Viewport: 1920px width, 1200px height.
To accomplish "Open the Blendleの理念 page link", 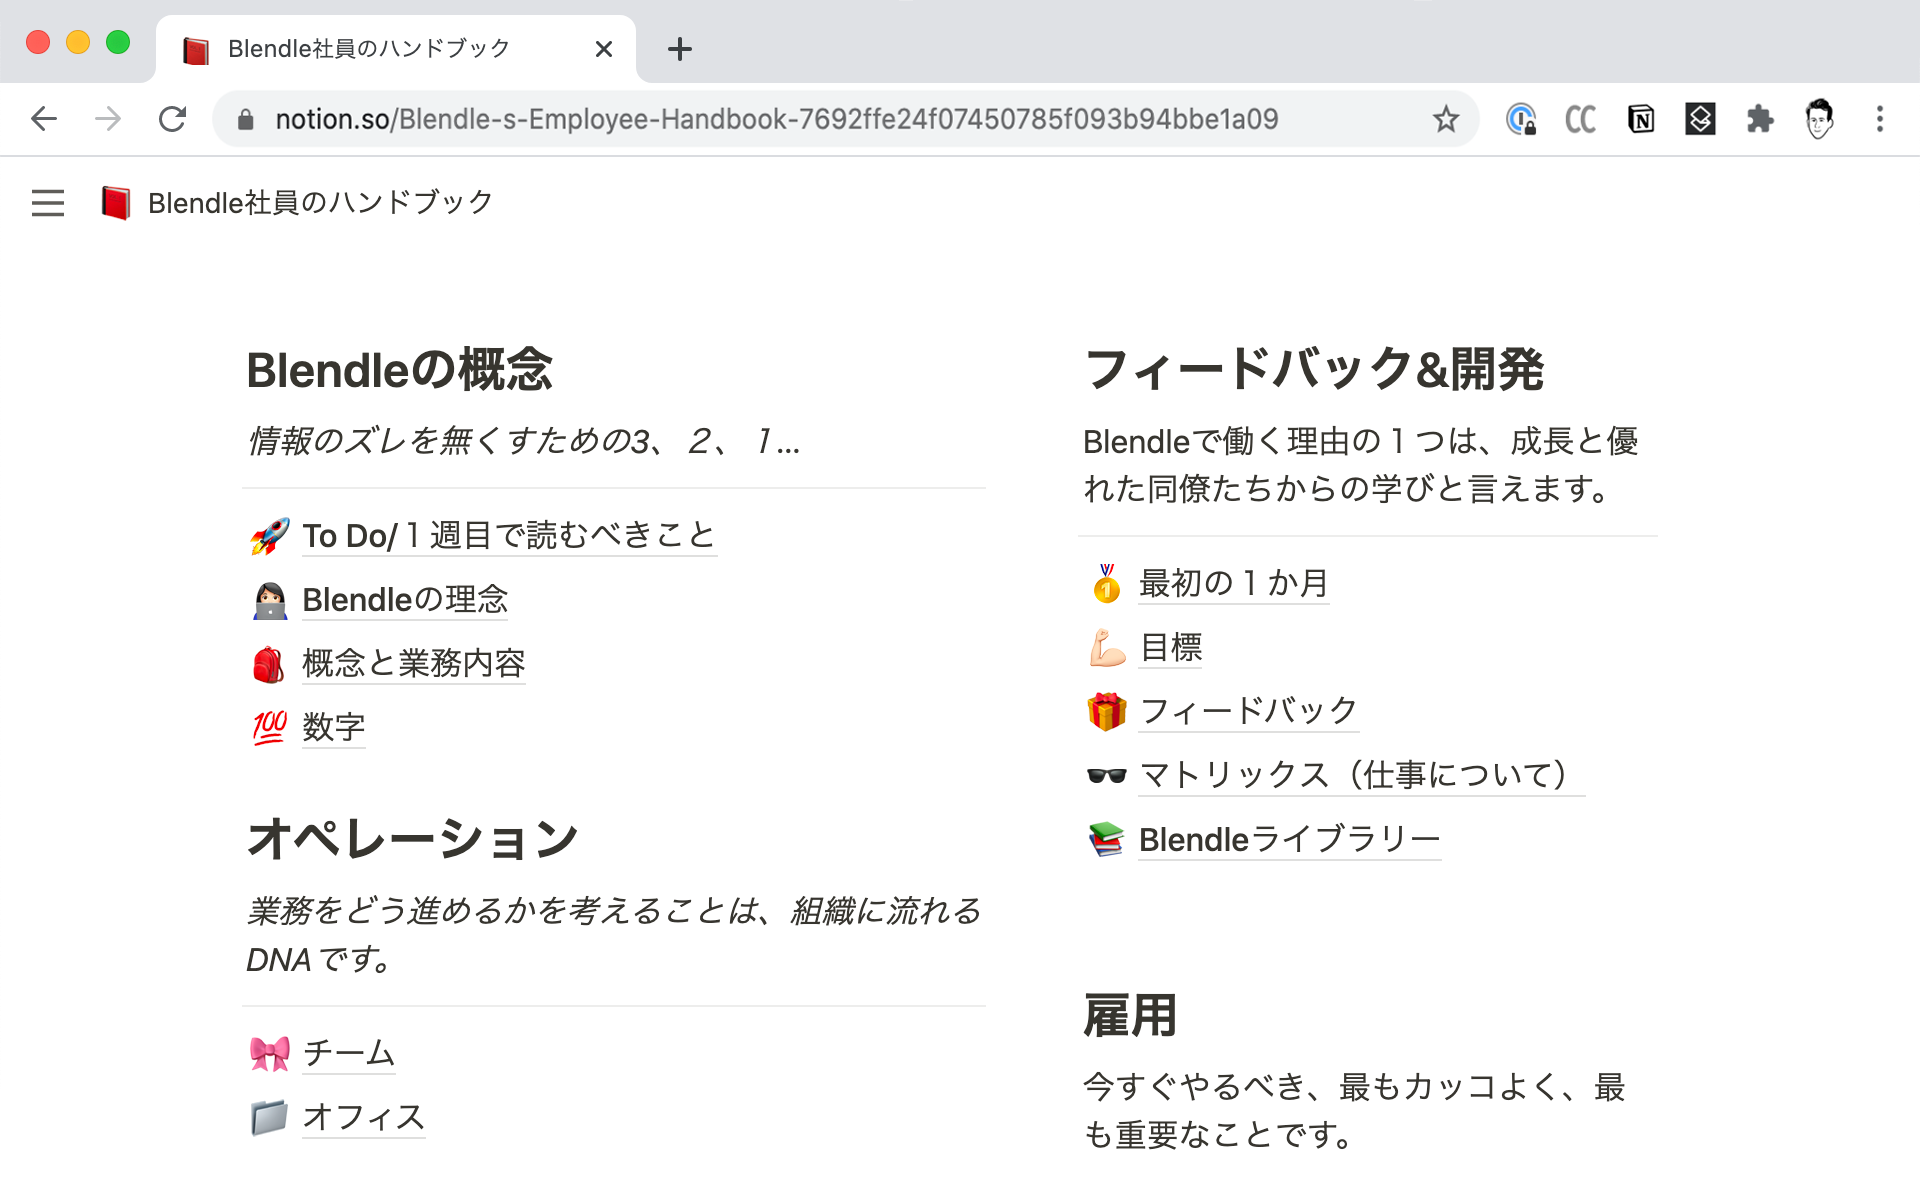I will (x=405, y=600).
